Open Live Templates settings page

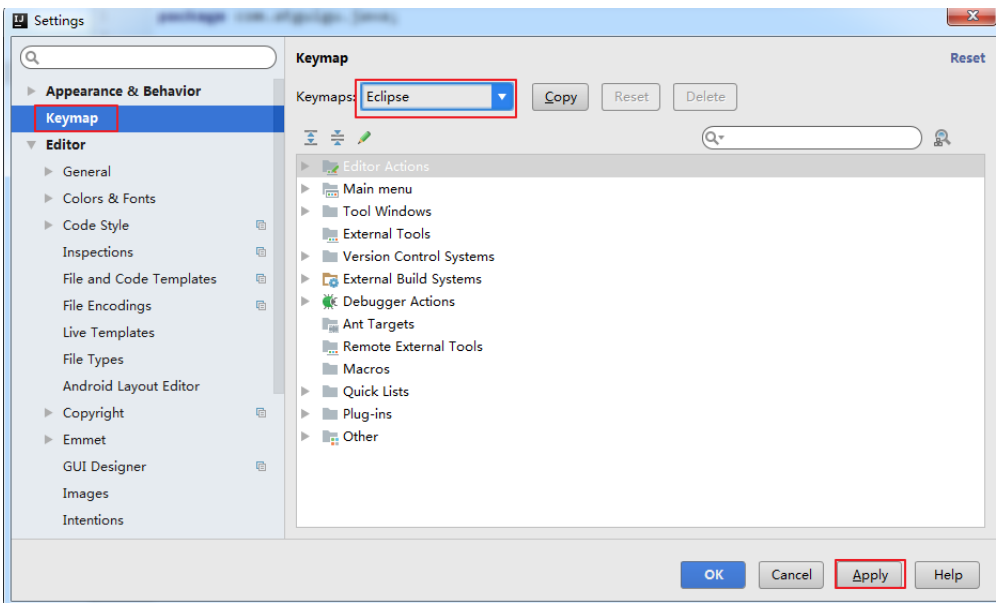click(108, 333)
